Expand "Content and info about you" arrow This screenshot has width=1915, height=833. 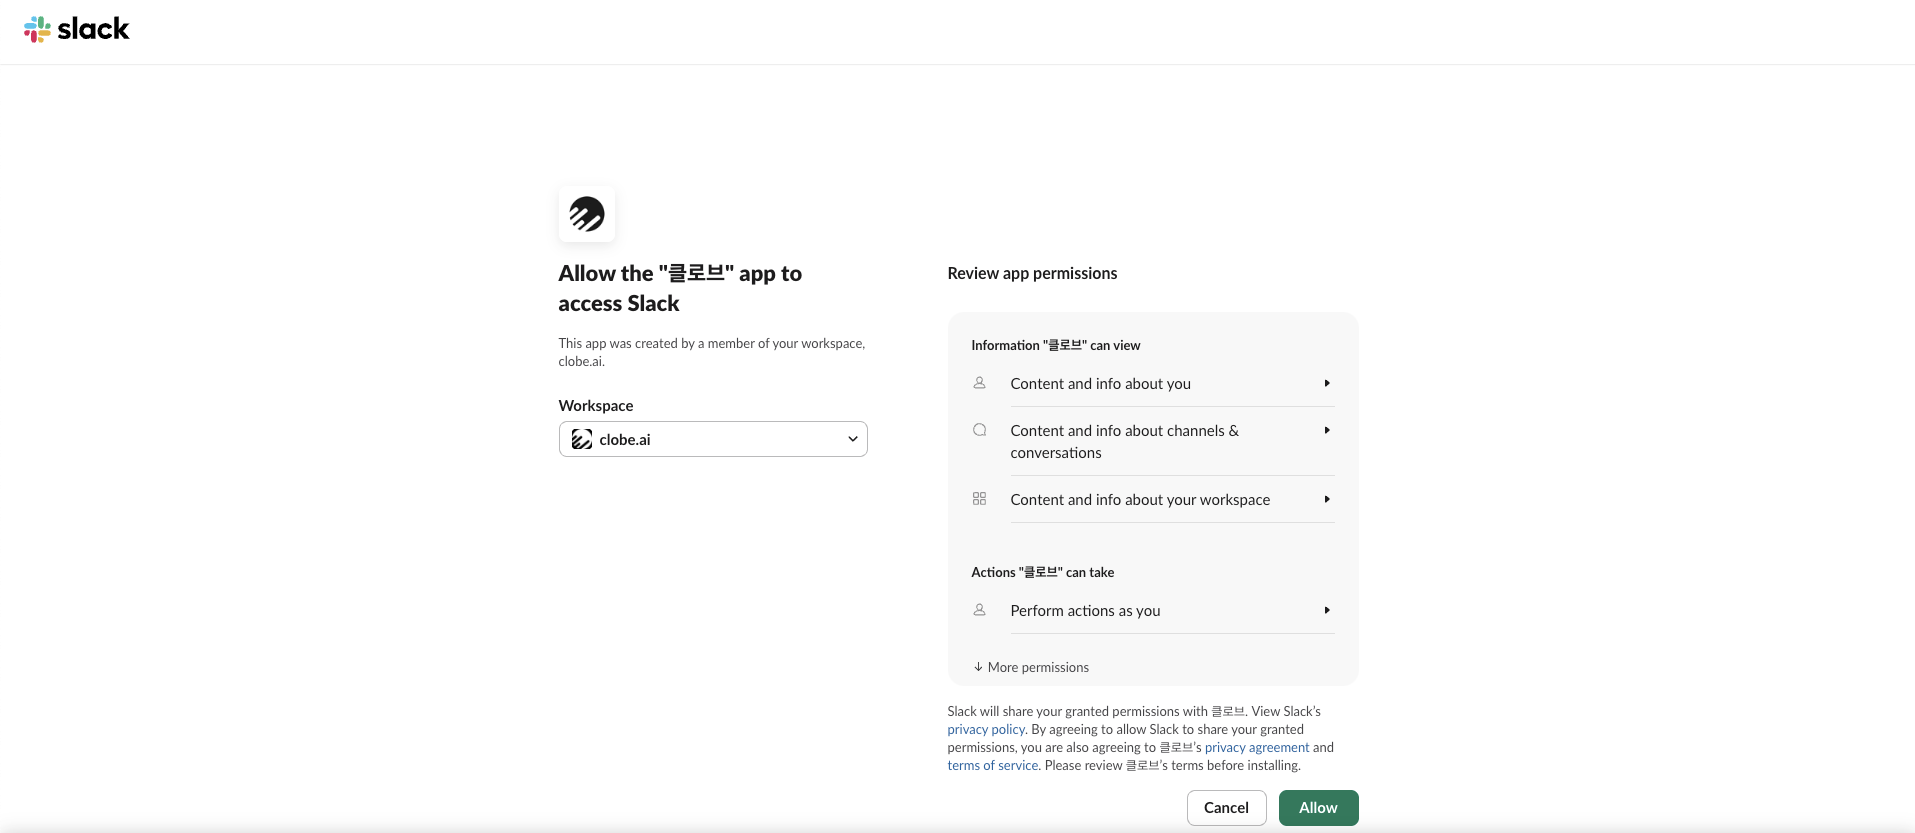point(1327,383)
